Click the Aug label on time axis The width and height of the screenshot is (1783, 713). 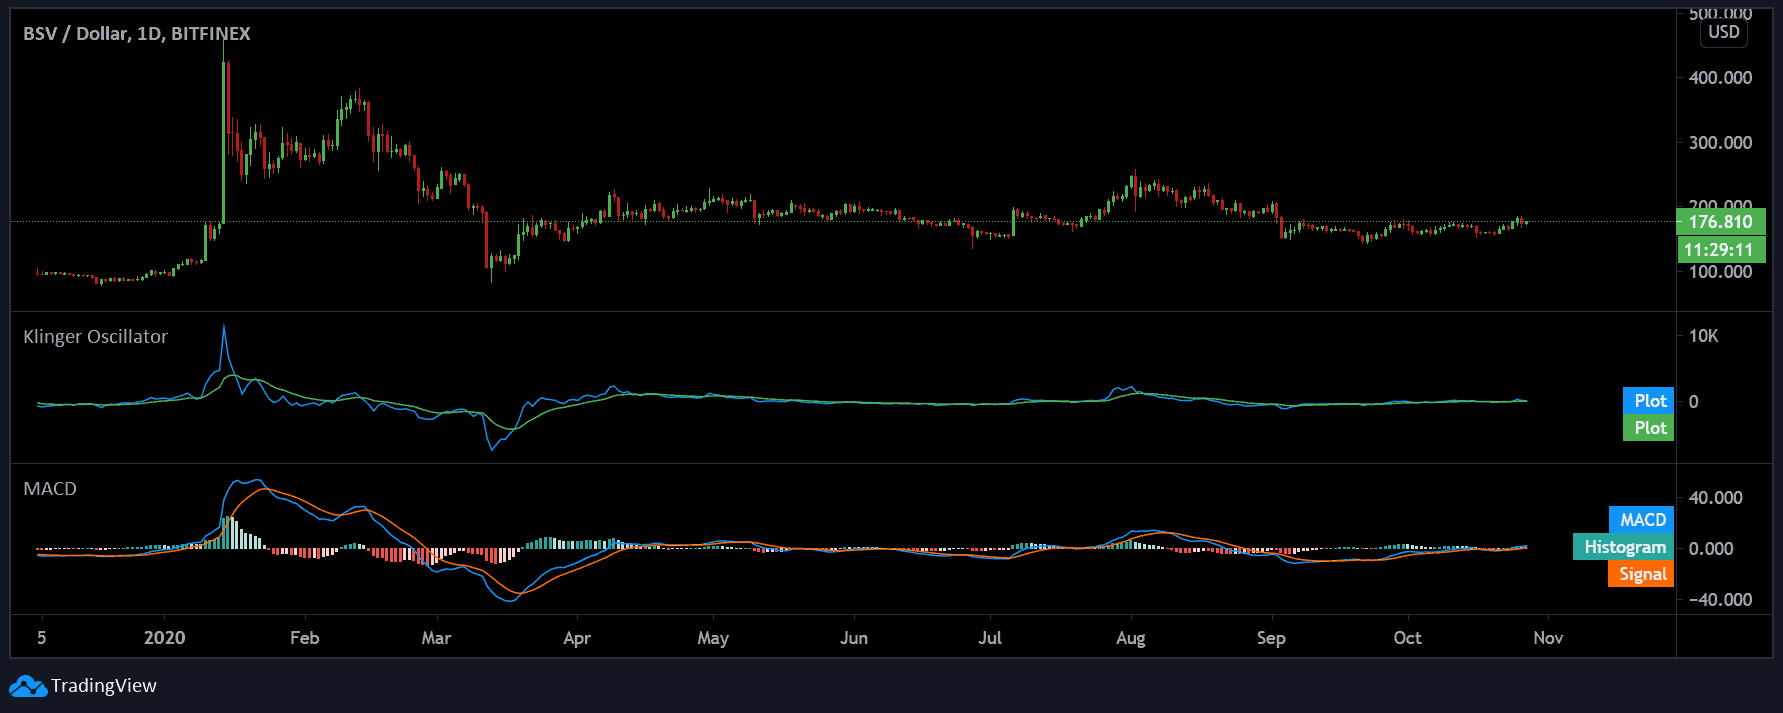[1130, 638]
